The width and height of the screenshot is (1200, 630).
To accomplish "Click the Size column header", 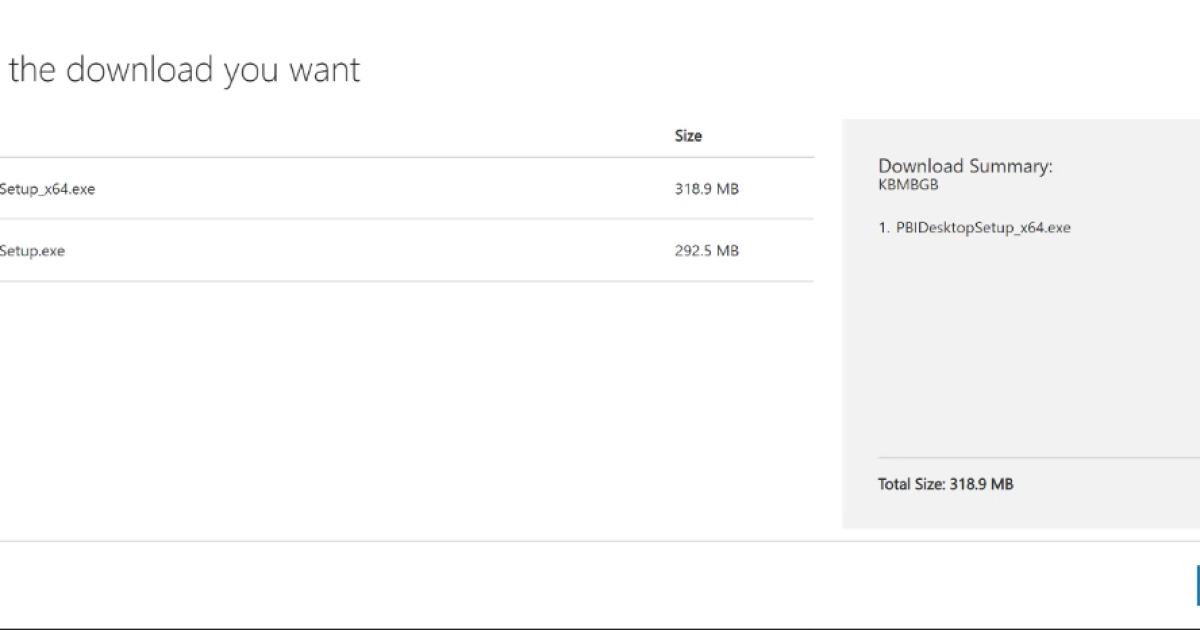I will (689, 135).
